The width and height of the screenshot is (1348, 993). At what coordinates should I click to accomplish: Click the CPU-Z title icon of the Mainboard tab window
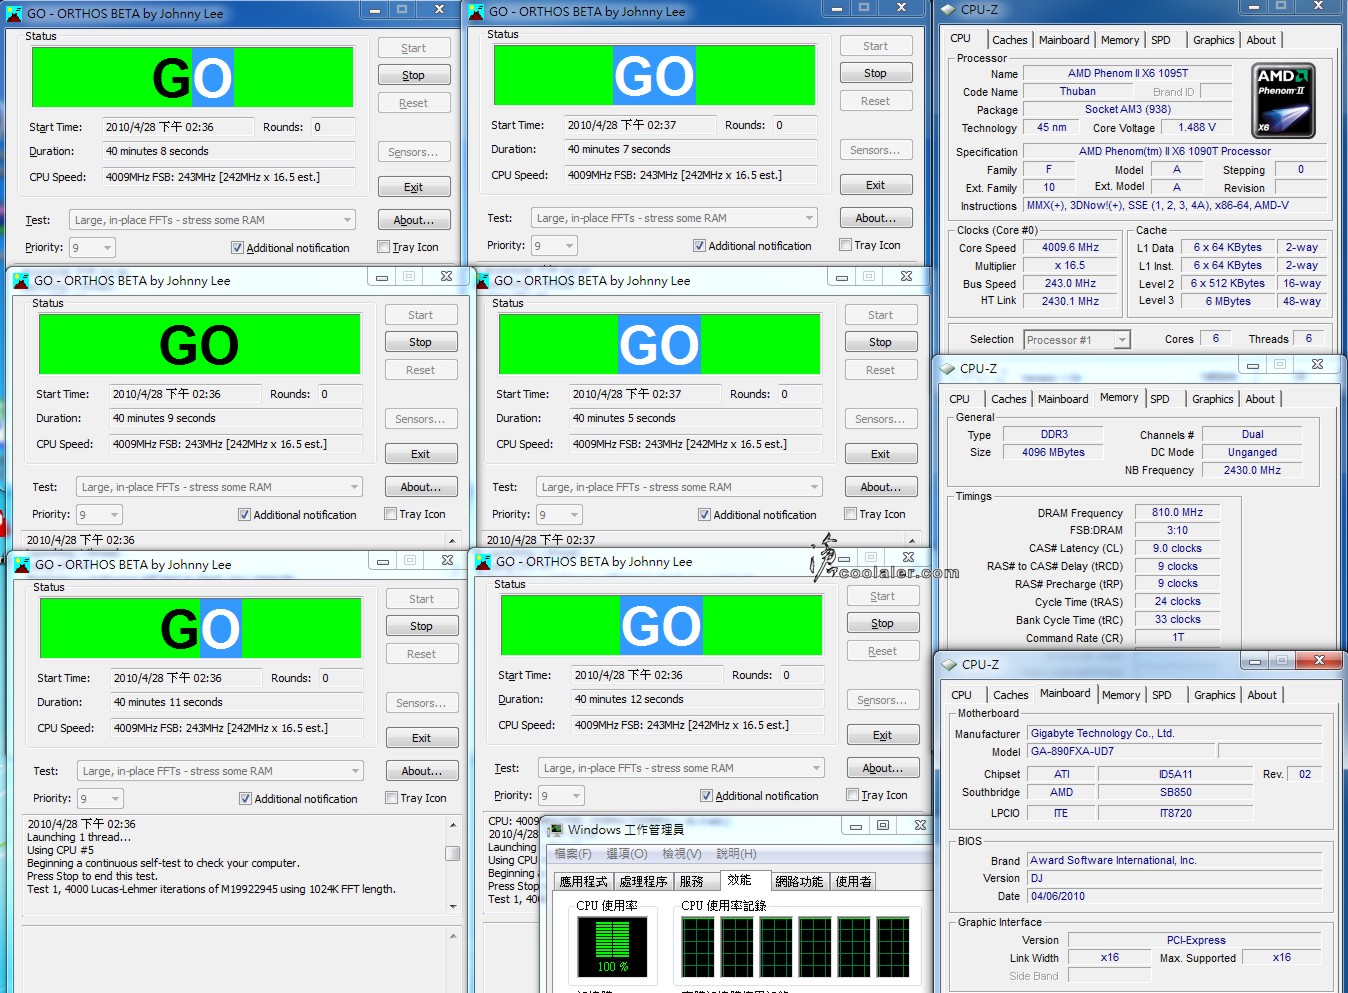(x=948, y=664)
